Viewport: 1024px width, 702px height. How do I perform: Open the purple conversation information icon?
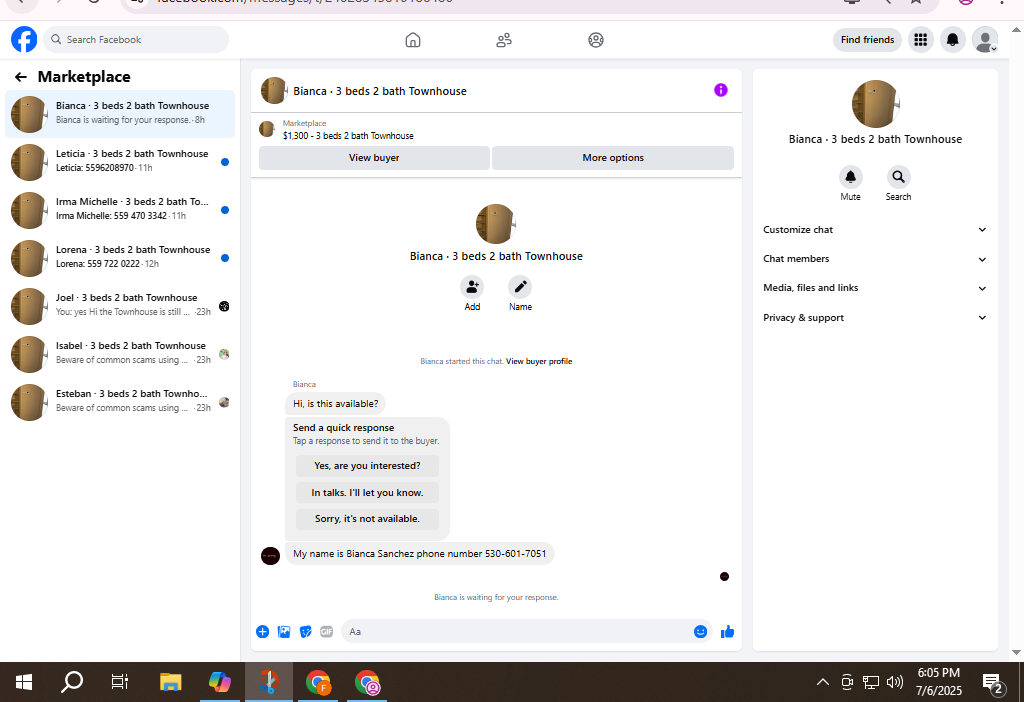(x=721, y=90)
